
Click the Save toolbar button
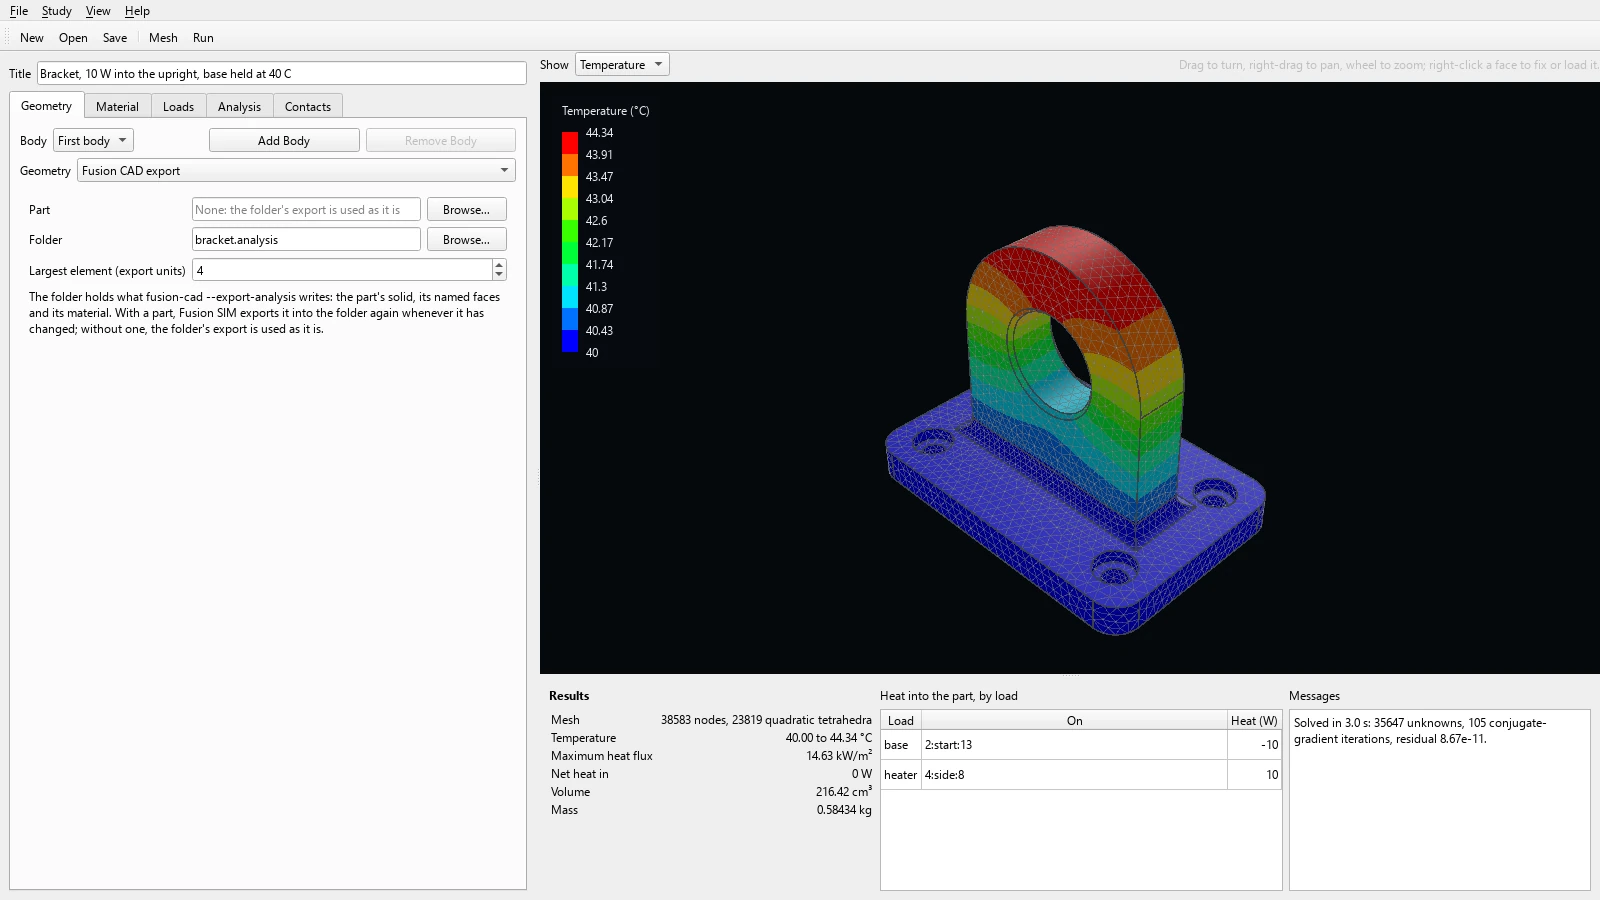pos(115,38)
